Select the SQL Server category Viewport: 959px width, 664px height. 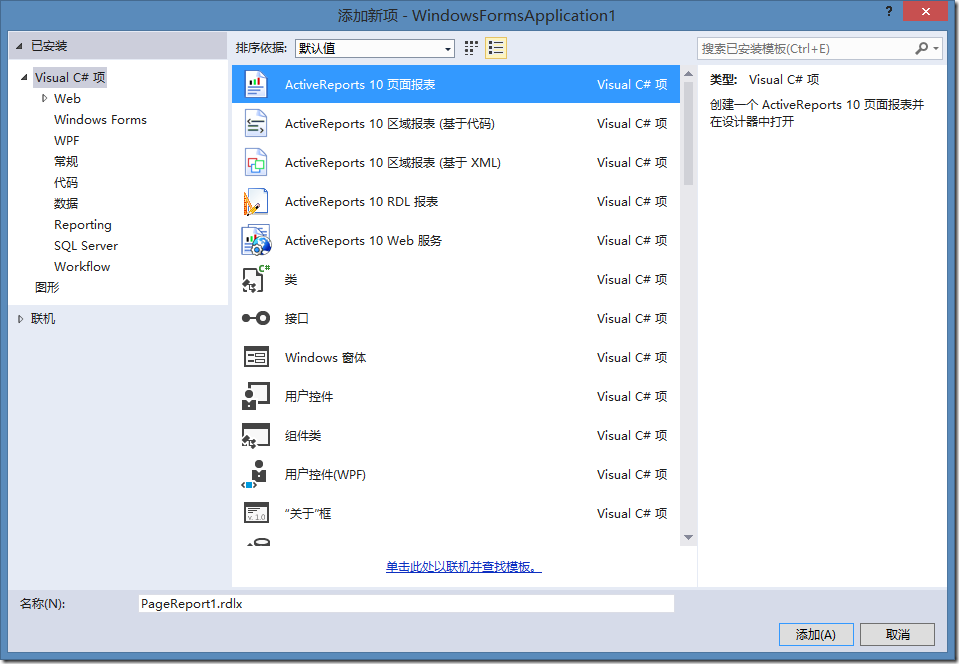pos(86,246)
